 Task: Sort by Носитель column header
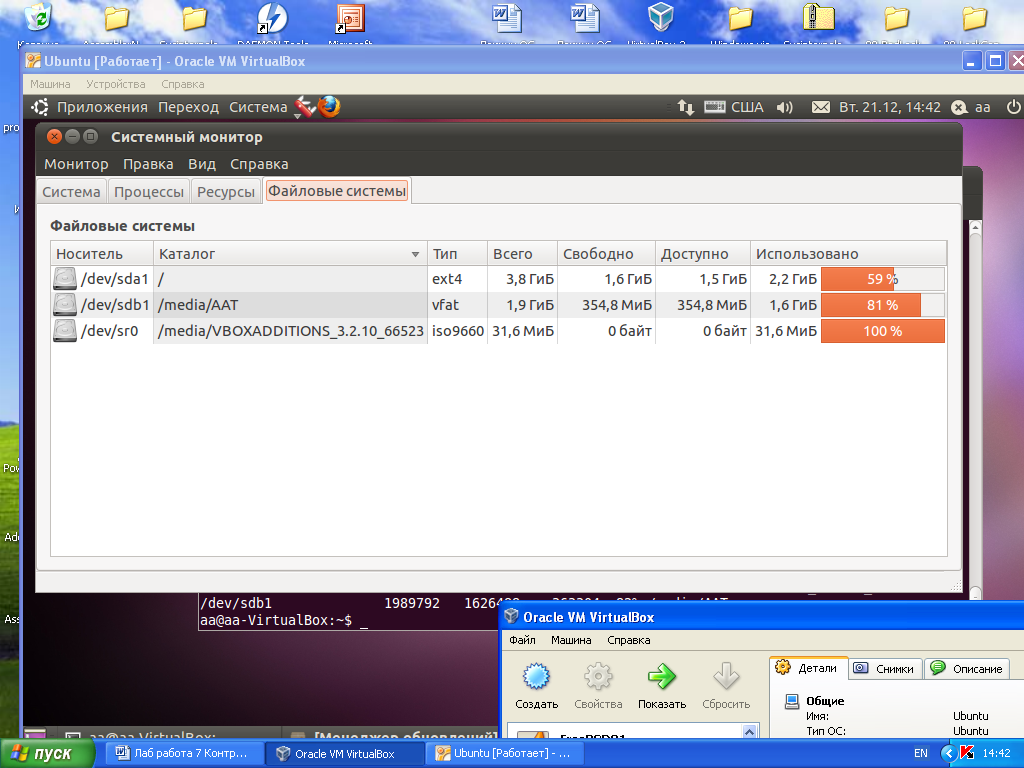[x=102, y=253]
